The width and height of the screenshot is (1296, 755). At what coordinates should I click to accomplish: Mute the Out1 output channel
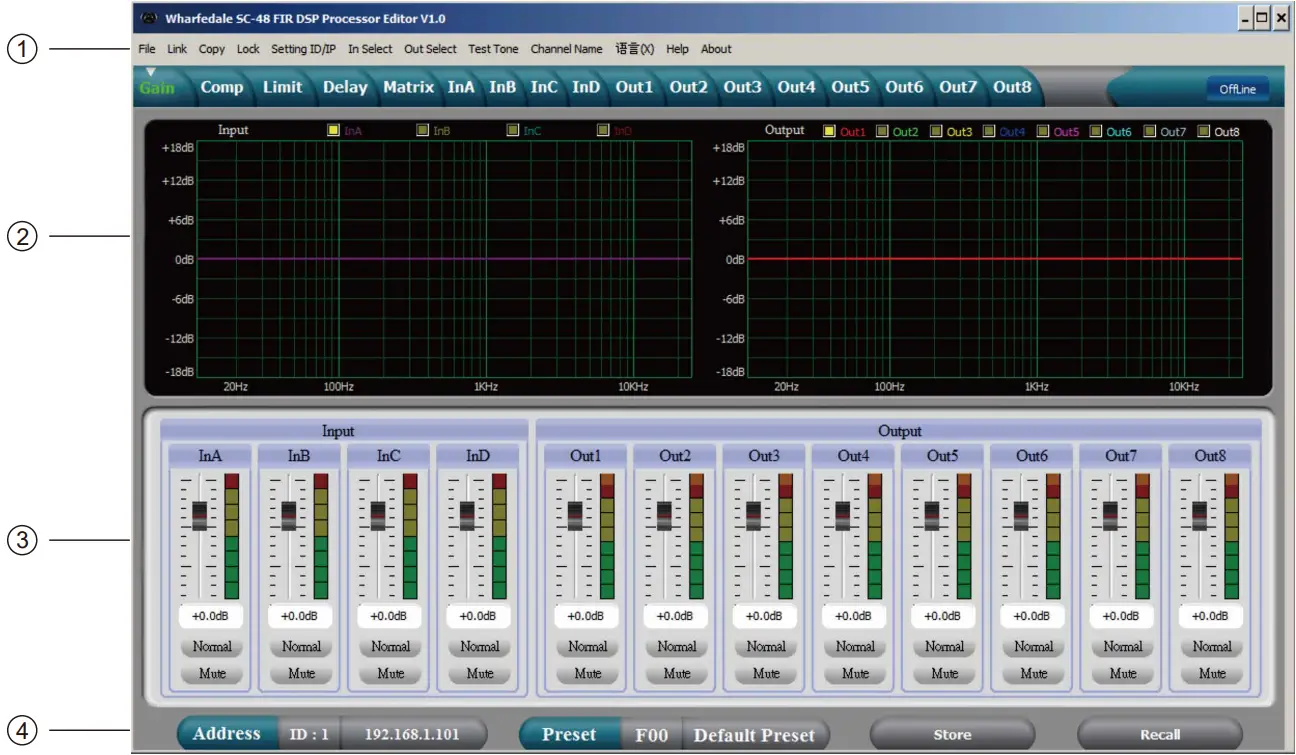tap(587, 673)
